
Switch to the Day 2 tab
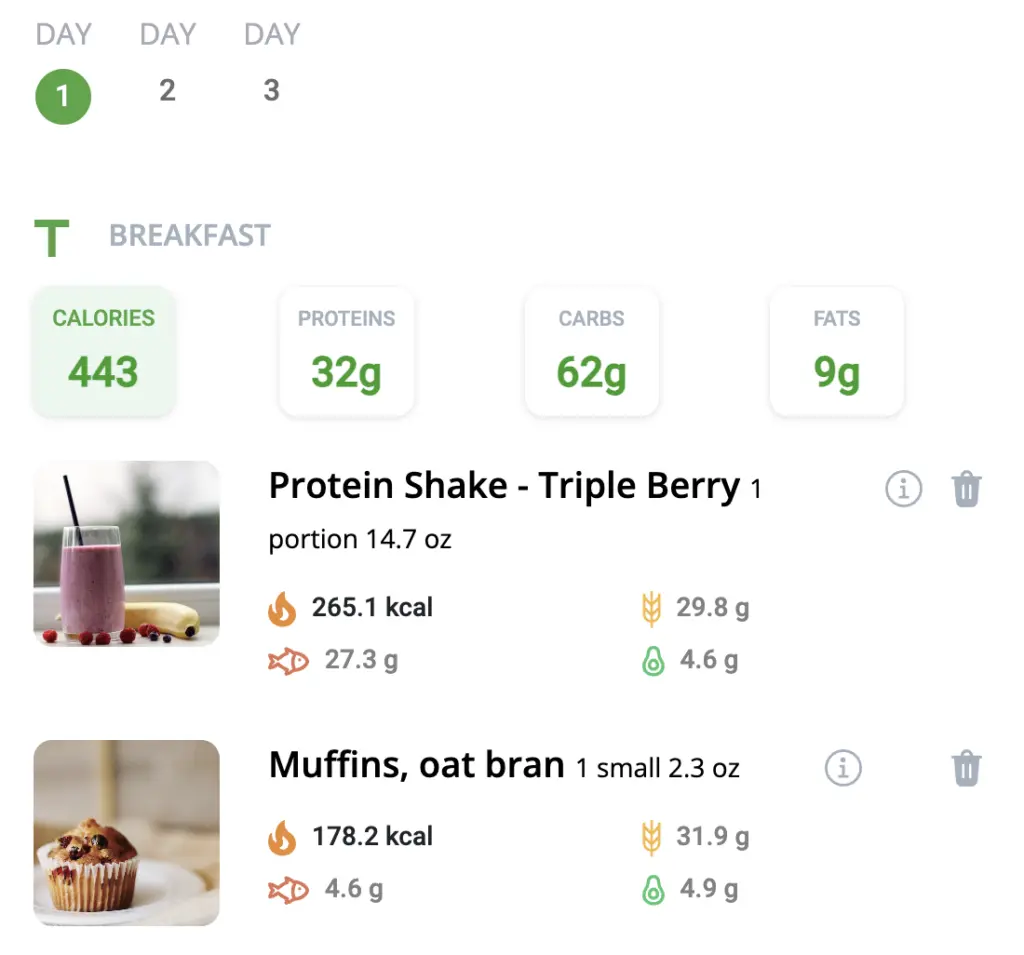coord(167,90)
